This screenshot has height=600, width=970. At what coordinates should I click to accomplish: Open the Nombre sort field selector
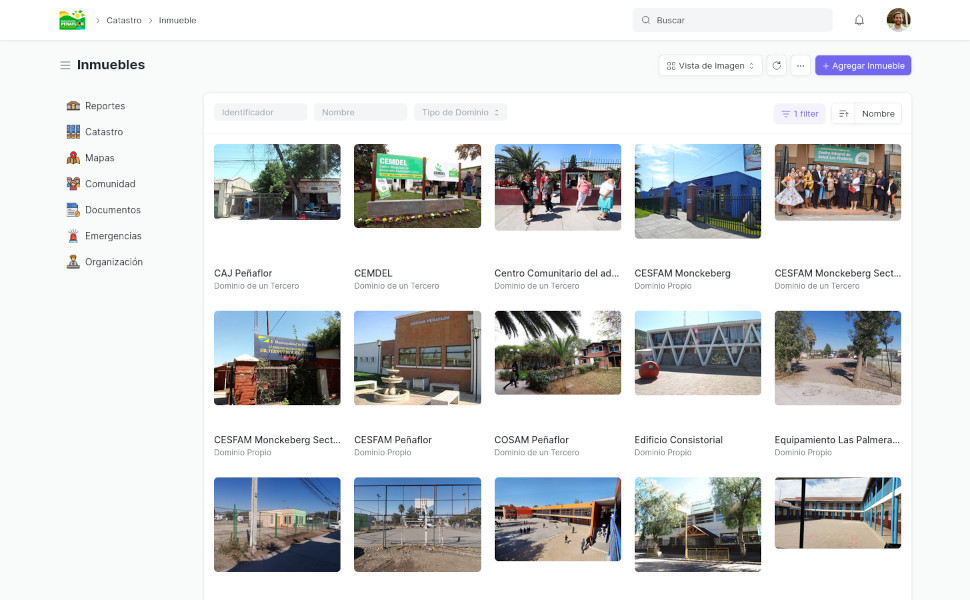(x=878, y=114)
